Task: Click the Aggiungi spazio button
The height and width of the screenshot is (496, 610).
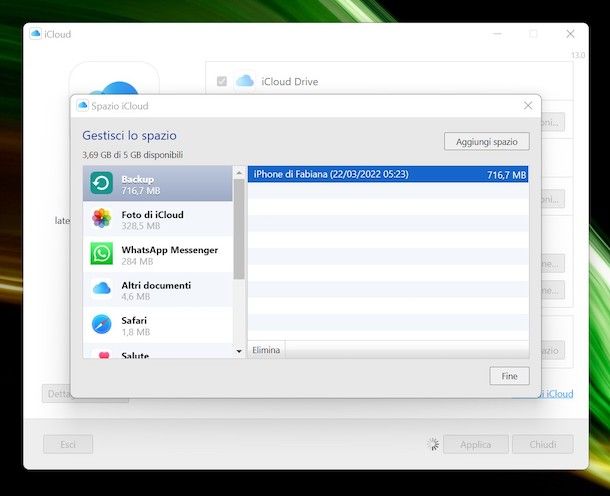Action: tap(487, 141)
